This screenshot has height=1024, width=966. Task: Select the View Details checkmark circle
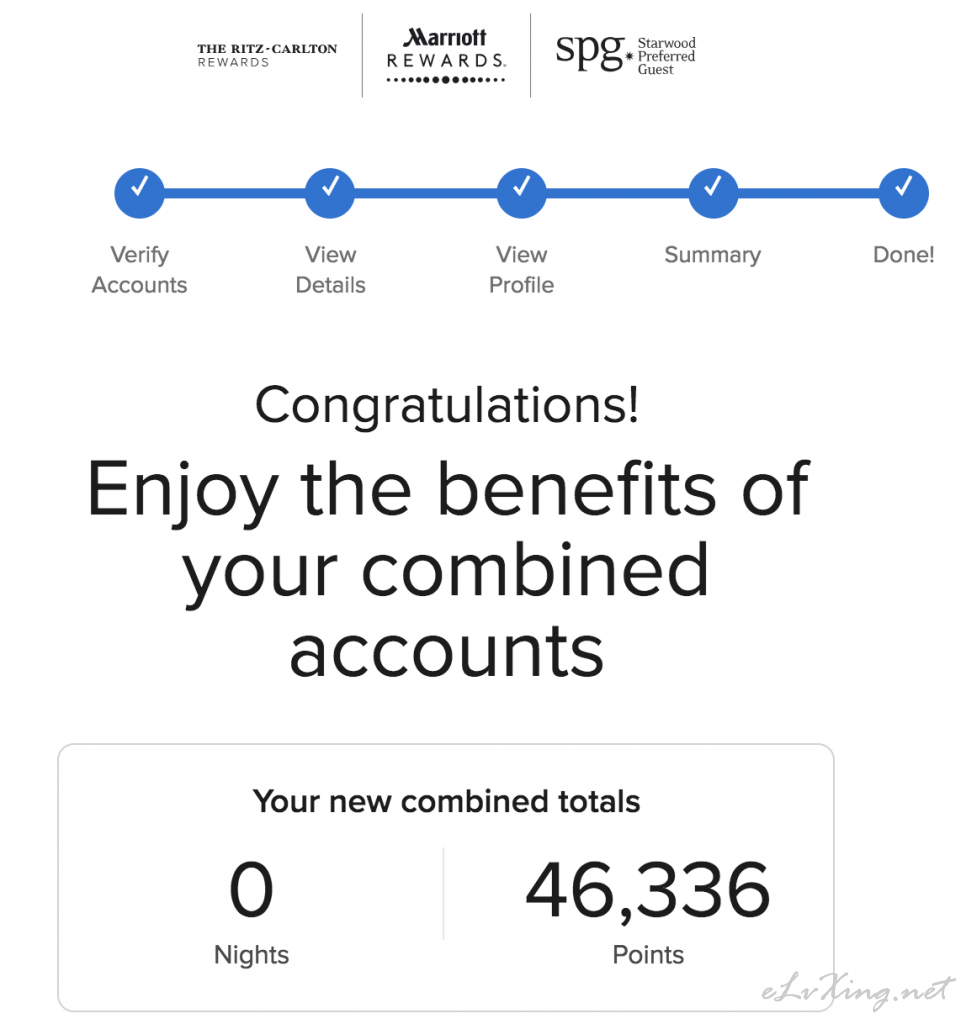click(x=330, y=193)
